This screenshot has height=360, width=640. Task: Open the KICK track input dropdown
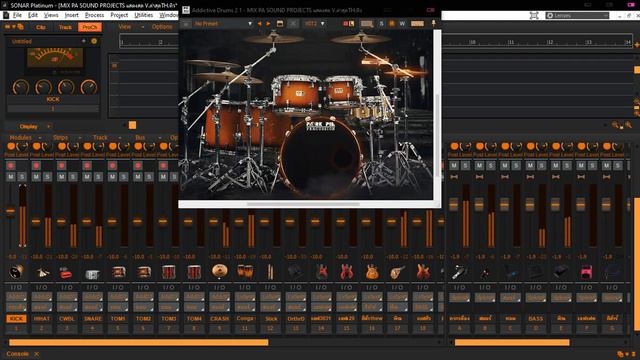pos(16,297)
